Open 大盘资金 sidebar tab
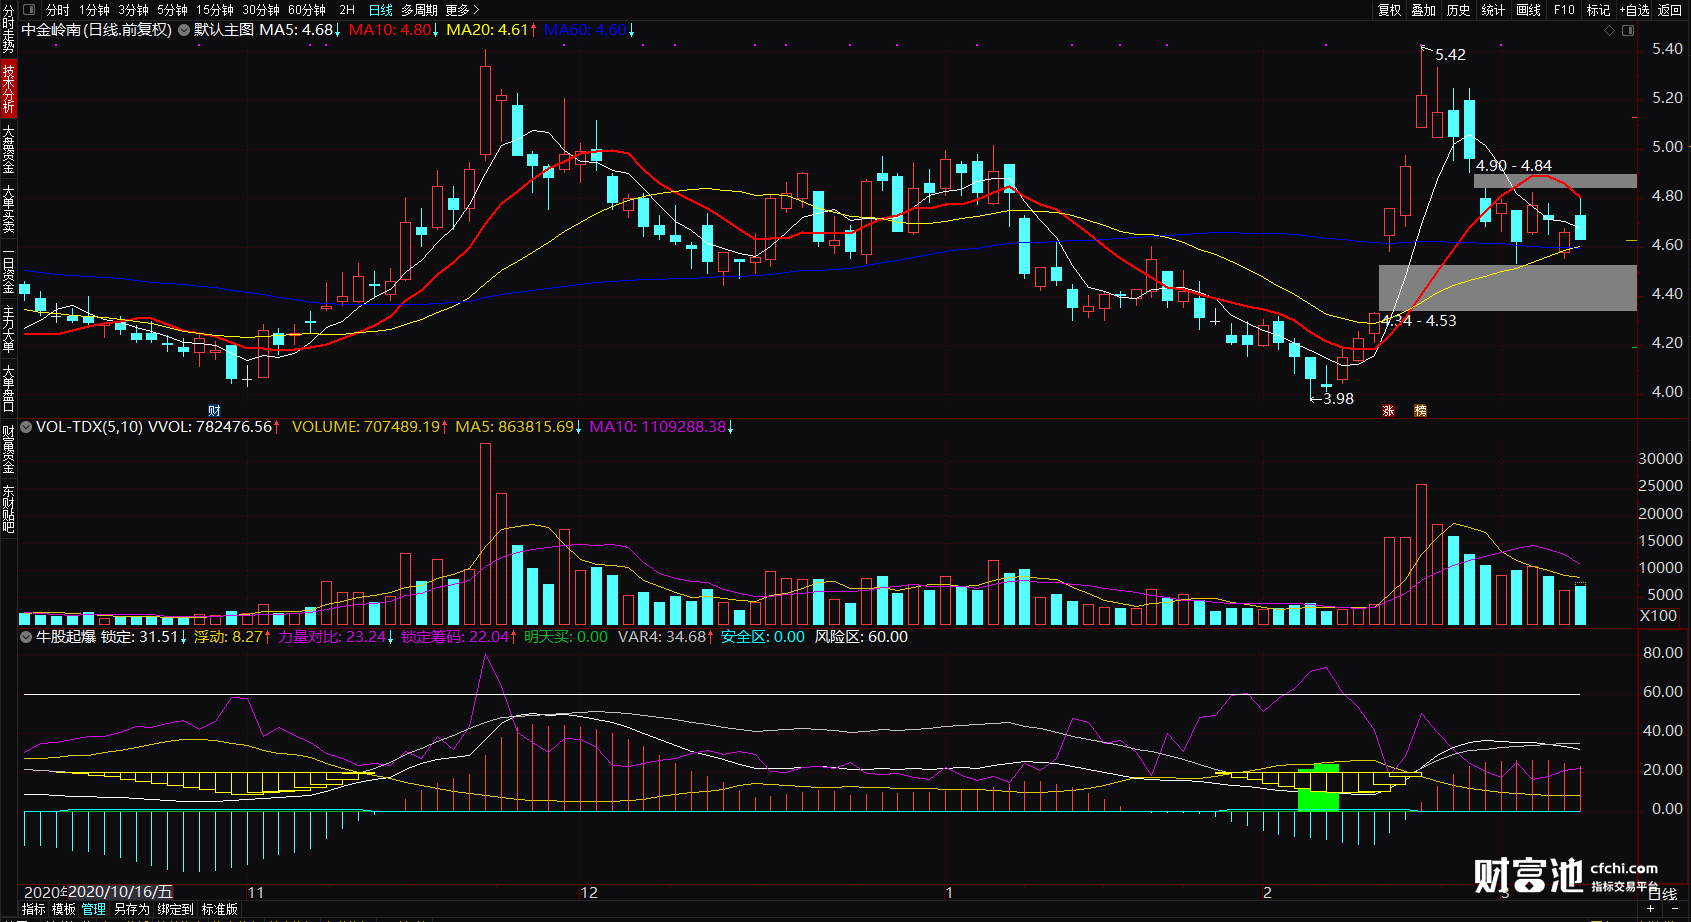This screenshot has width=1691, height=922. tap(8, 149)
